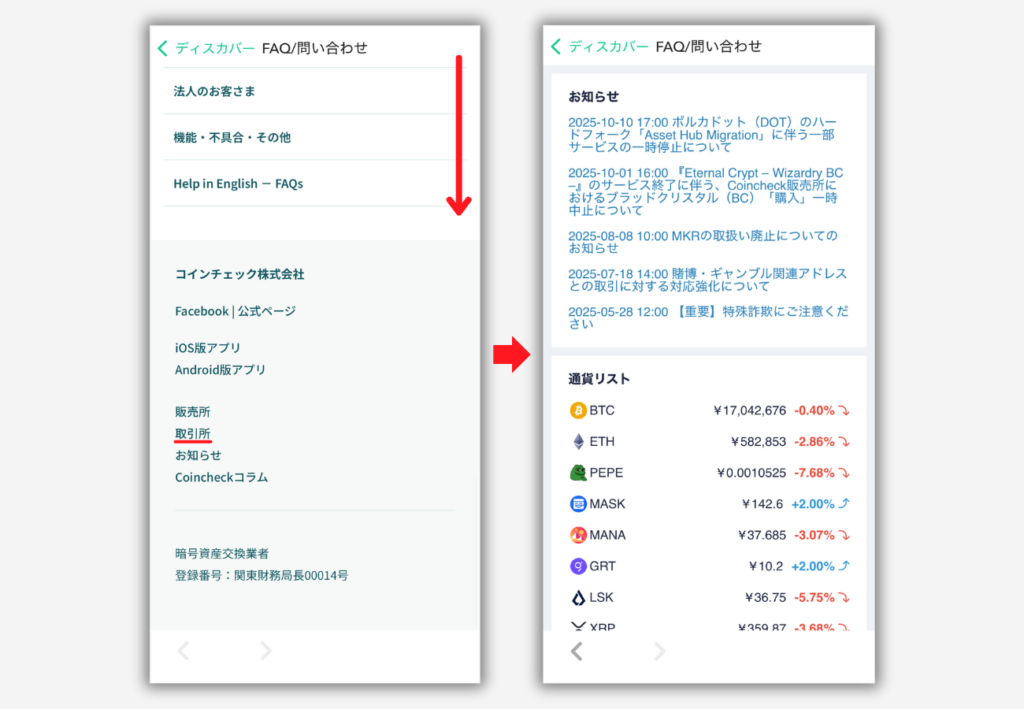Open the MKR取扱い廃止 announcement
This screenshot has height=709, width=1024.
(702, 241)
